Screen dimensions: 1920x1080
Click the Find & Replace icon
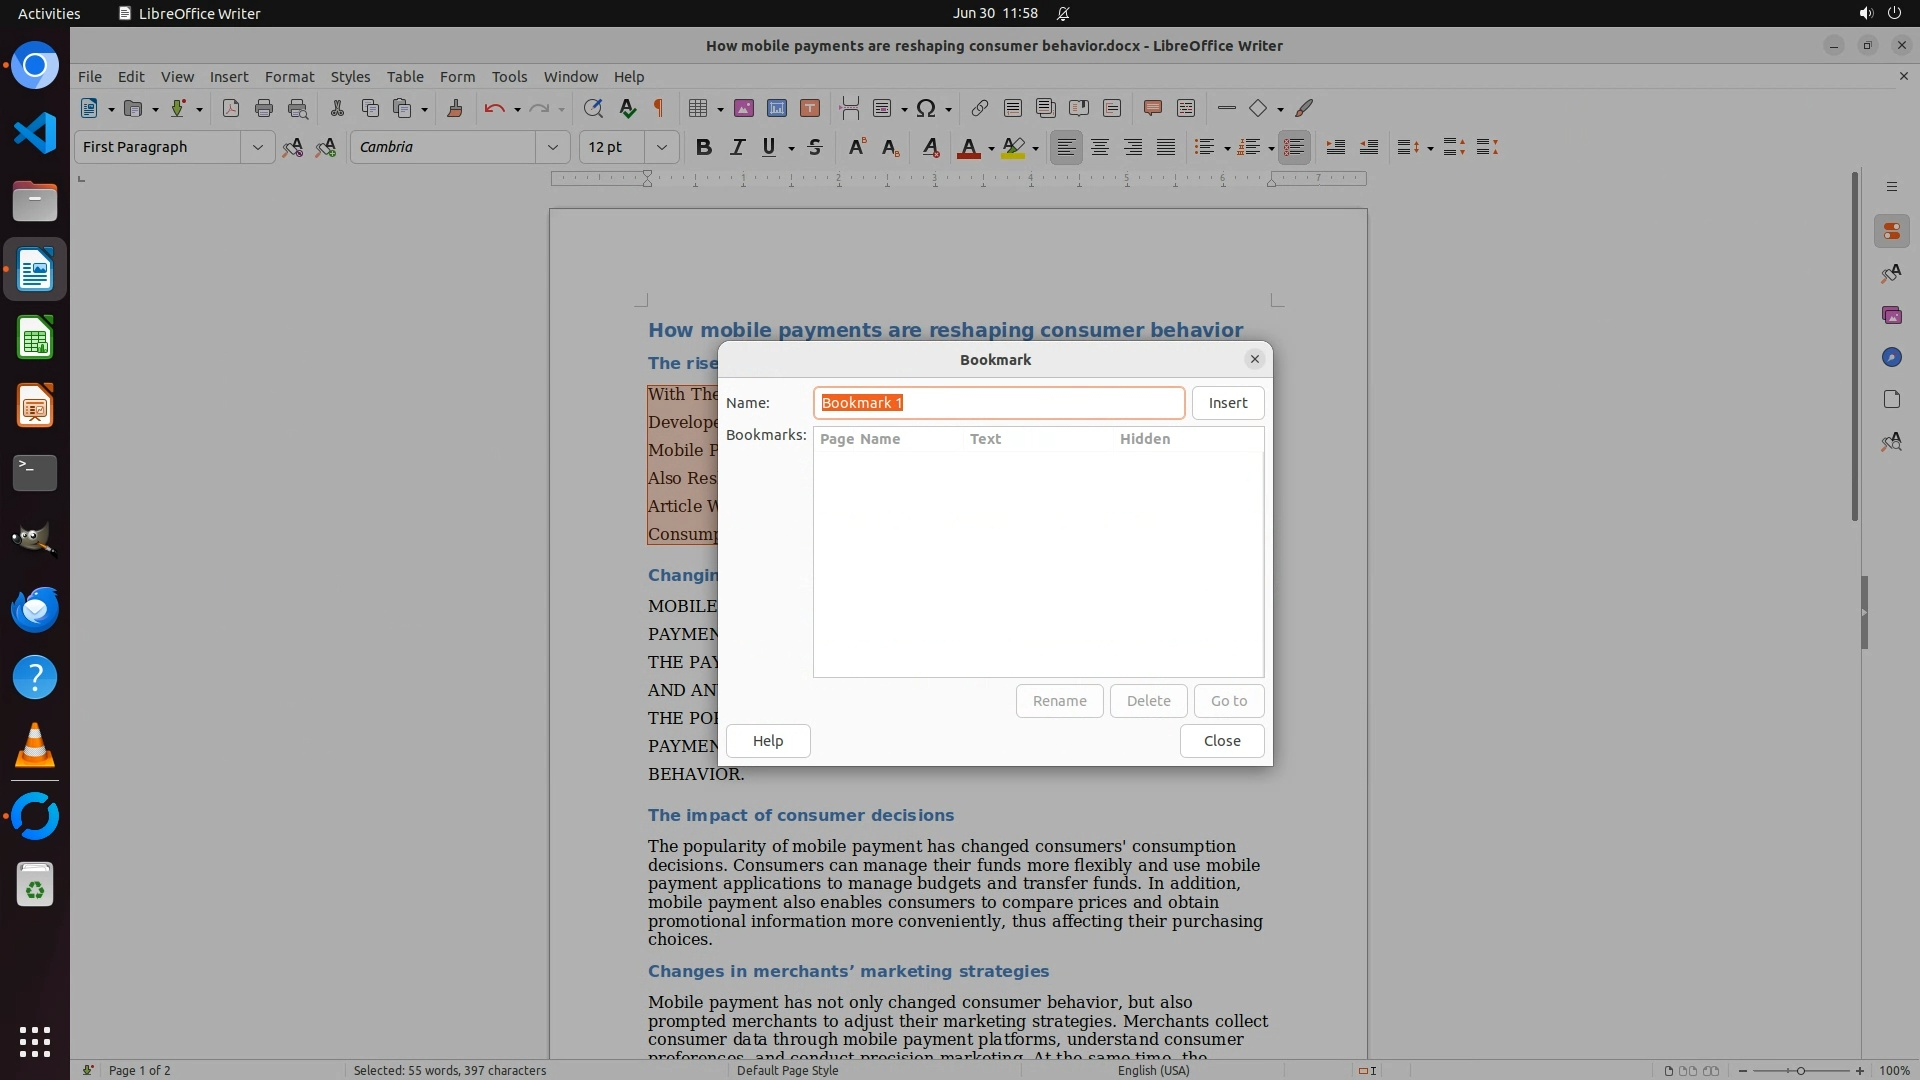[593, 109]
